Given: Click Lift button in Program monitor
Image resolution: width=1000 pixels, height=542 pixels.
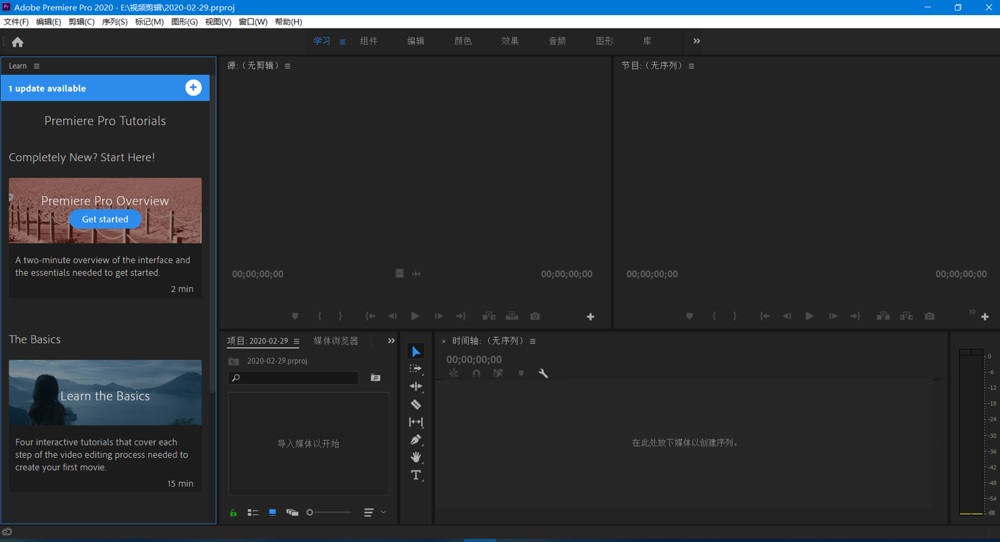Looking at the screenshot, I should tap(883, 316).
